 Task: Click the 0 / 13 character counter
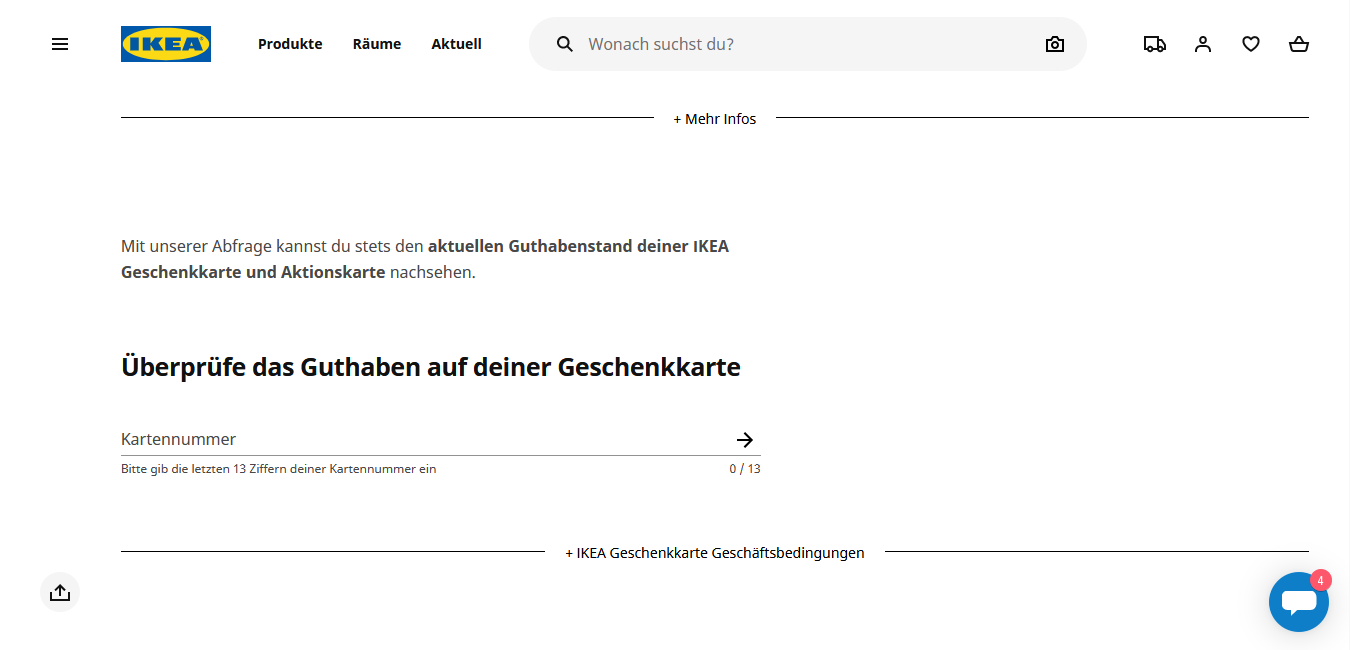[745, 469]
